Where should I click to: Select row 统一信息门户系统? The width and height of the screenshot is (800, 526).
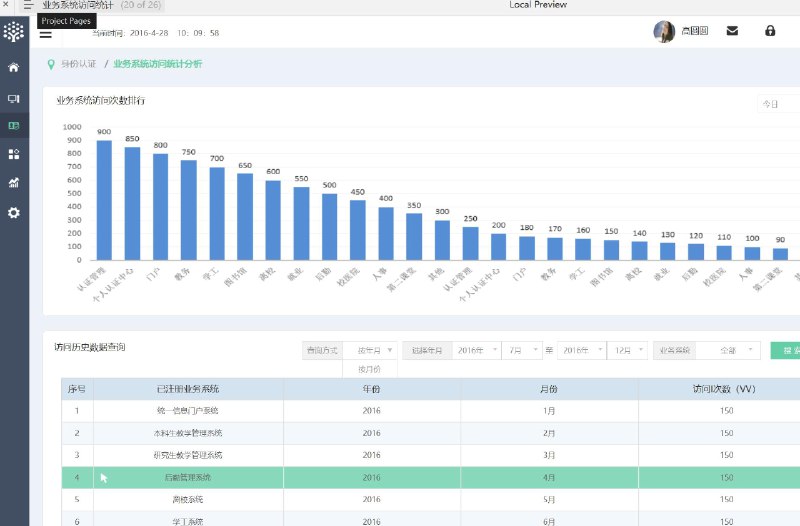pos(431,411)
